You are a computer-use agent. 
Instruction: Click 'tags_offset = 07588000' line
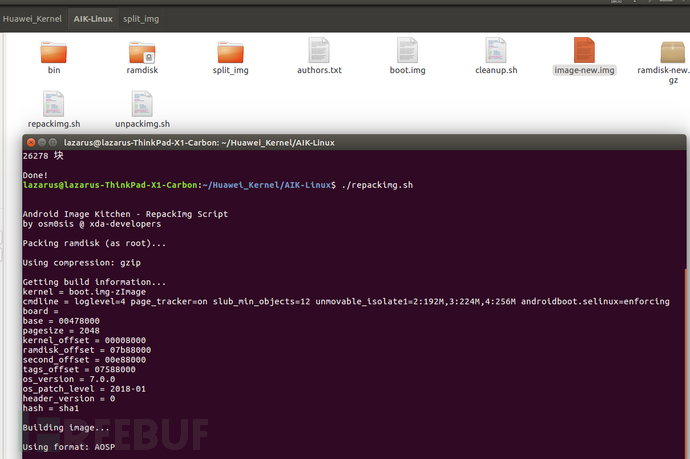(x=79, y=369)
